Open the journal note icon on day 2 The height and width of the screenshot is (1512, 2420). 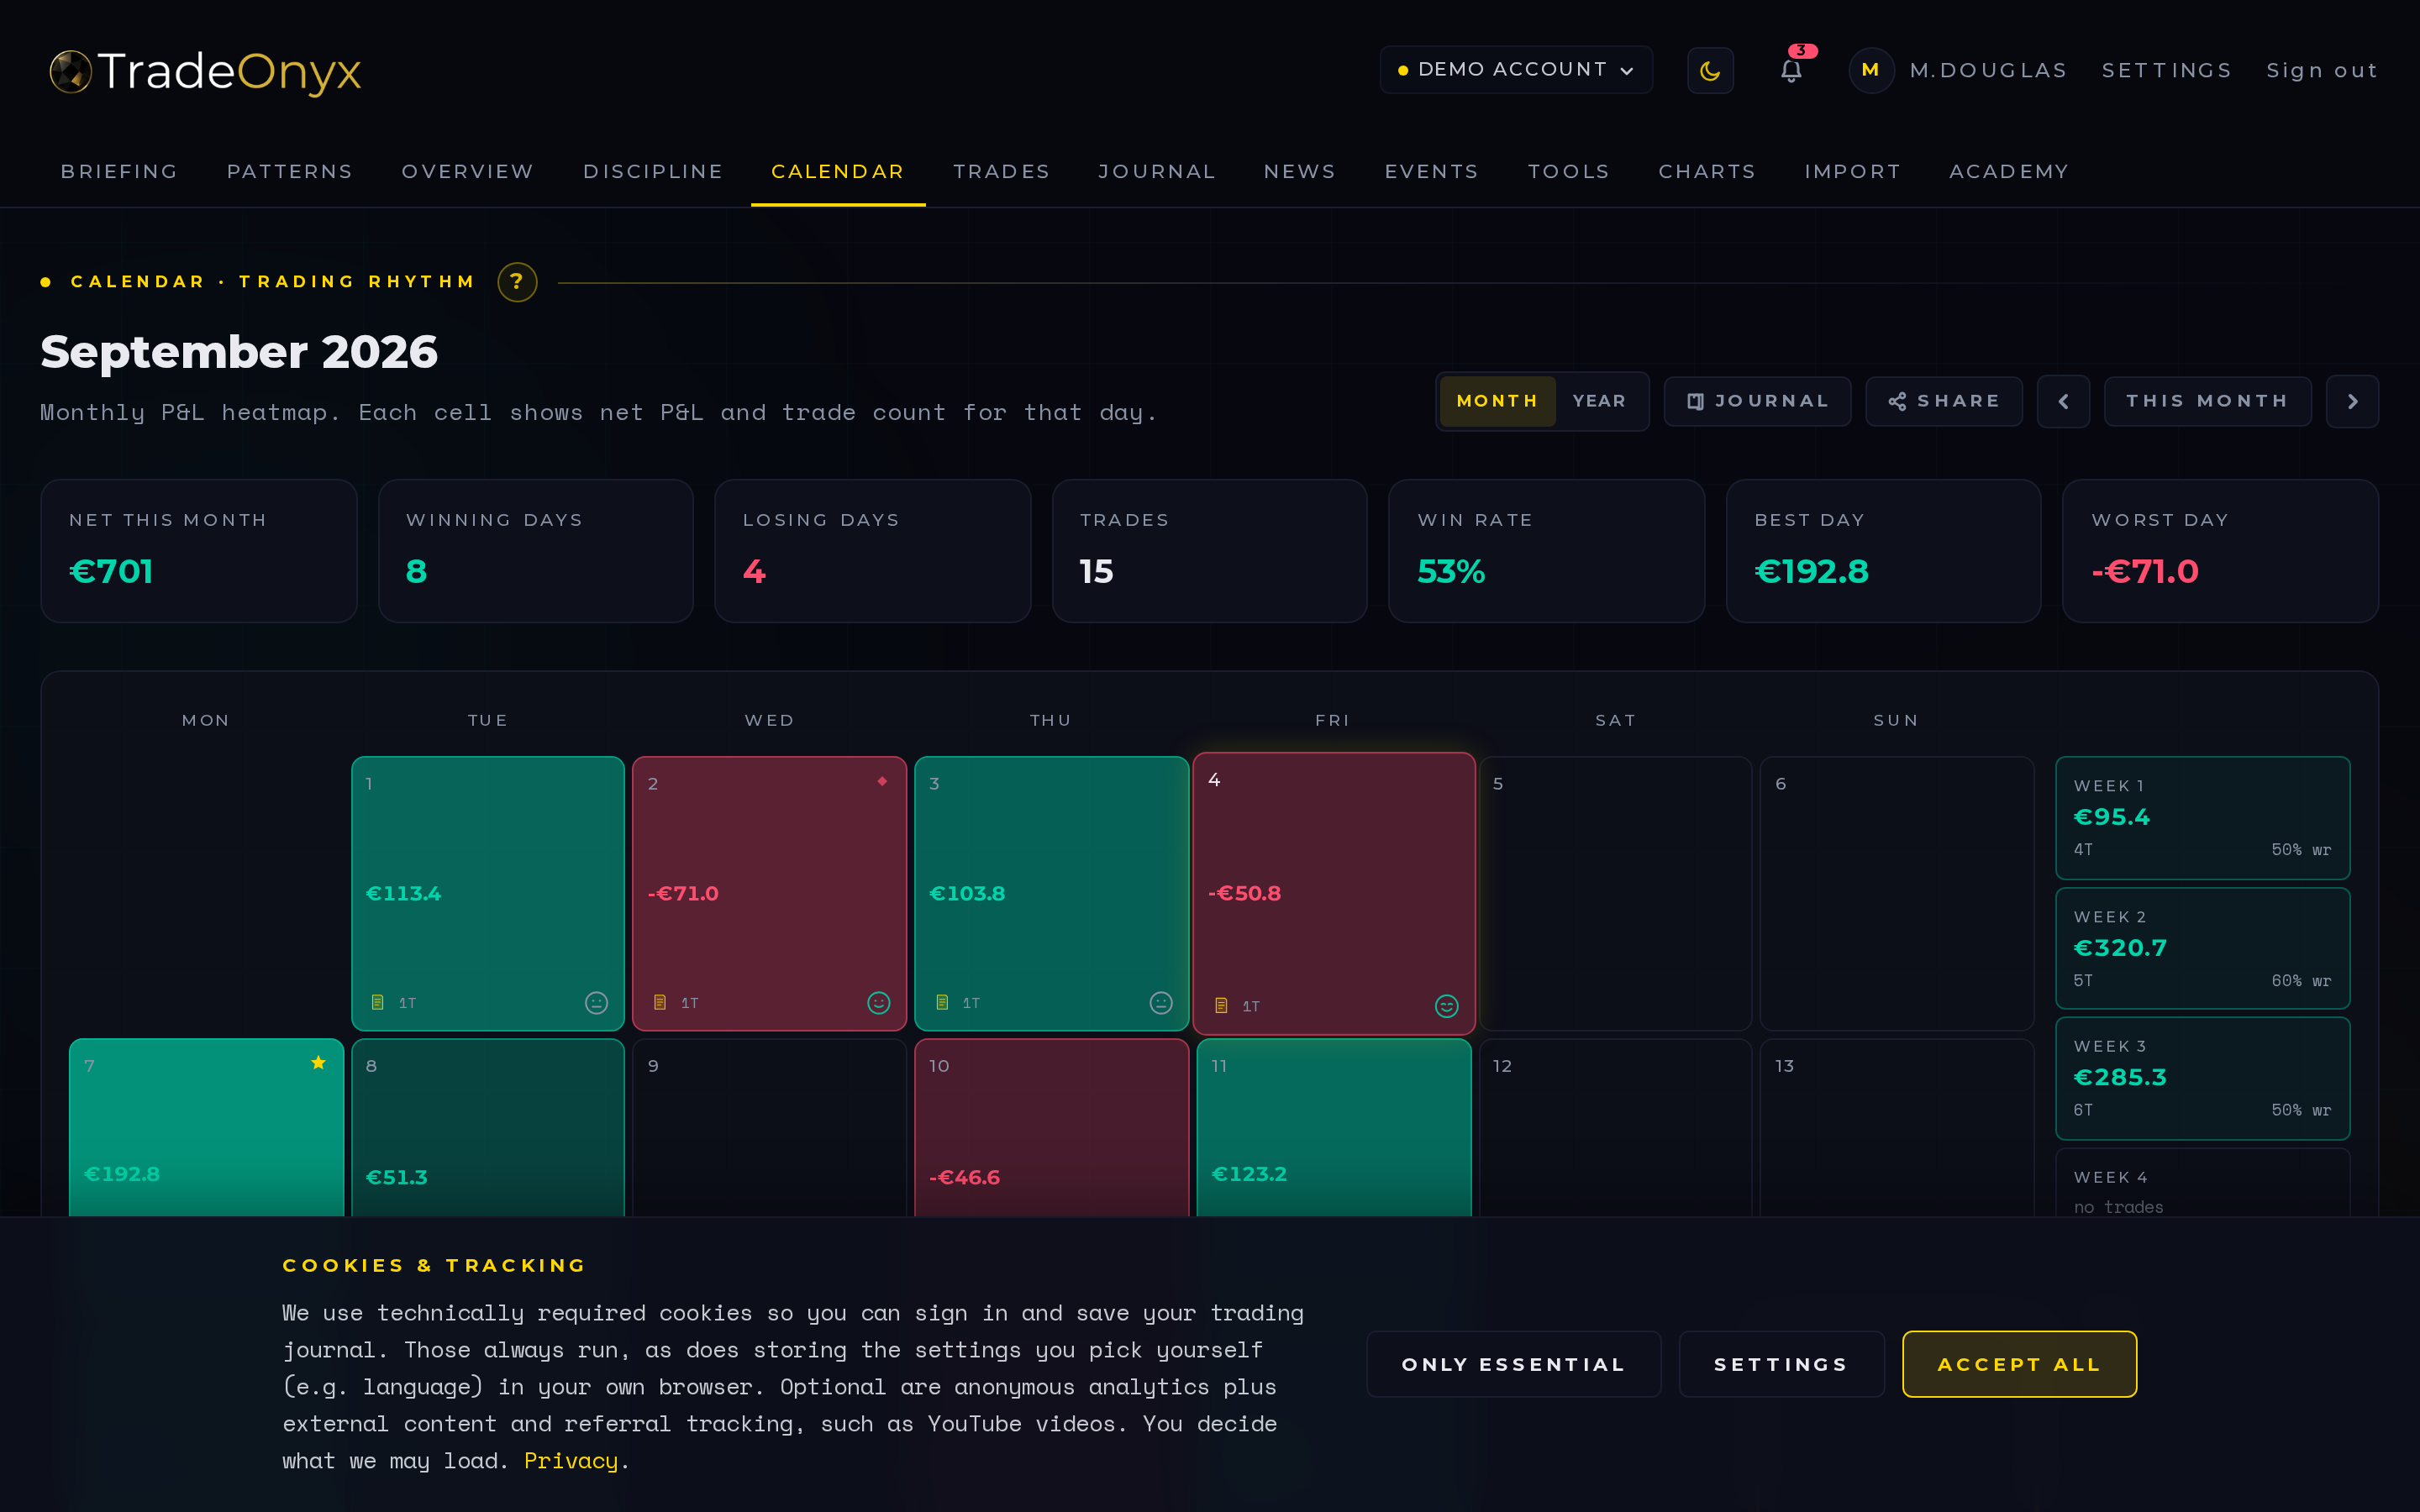(x=659, y=1002)
